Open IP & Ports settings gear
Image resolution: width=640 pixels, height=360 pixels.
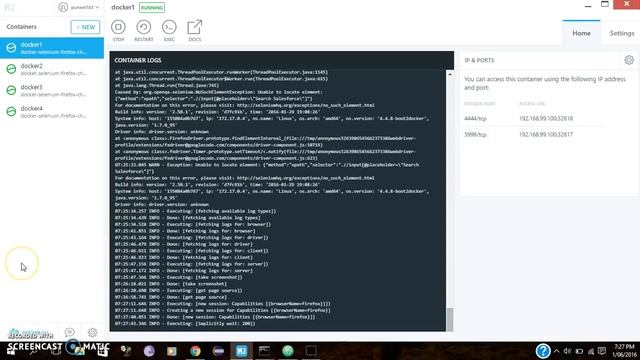(x=629, y=60)
